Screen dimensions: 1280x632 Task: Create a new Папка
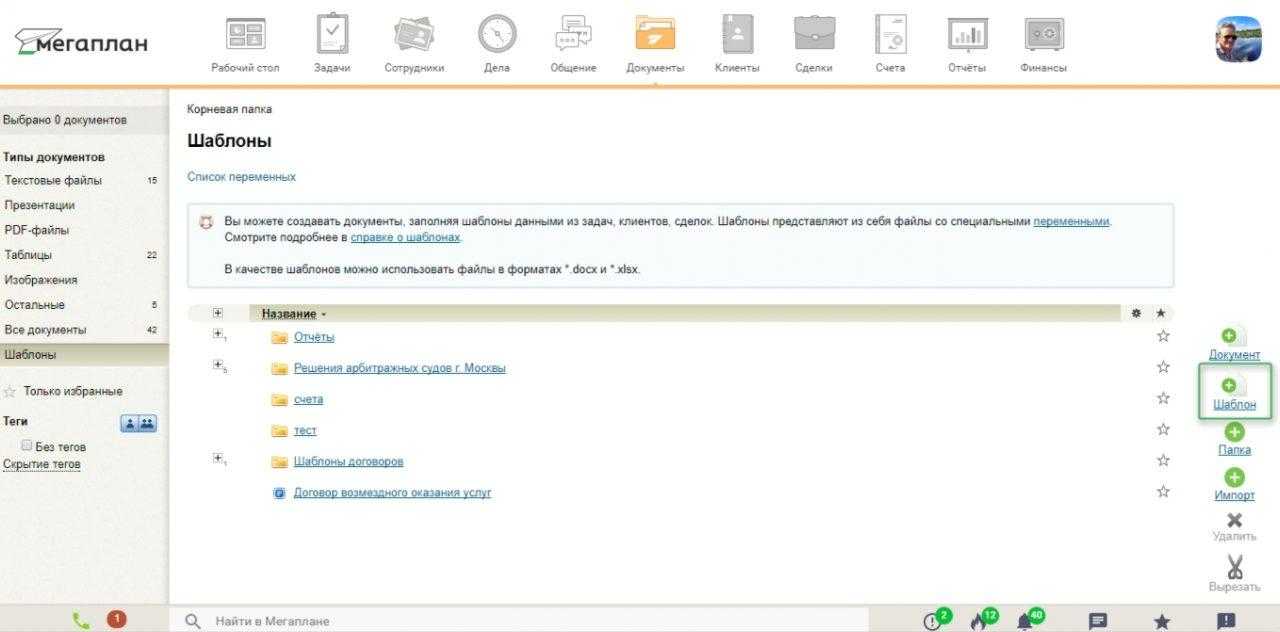tap(1234, 439)
